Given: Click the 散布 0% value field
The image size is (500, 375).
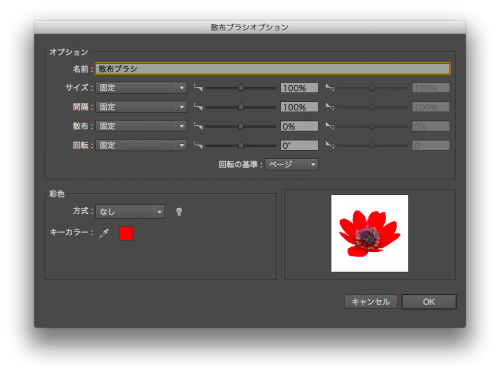Looking at the screenshot, I should (299, 126).
